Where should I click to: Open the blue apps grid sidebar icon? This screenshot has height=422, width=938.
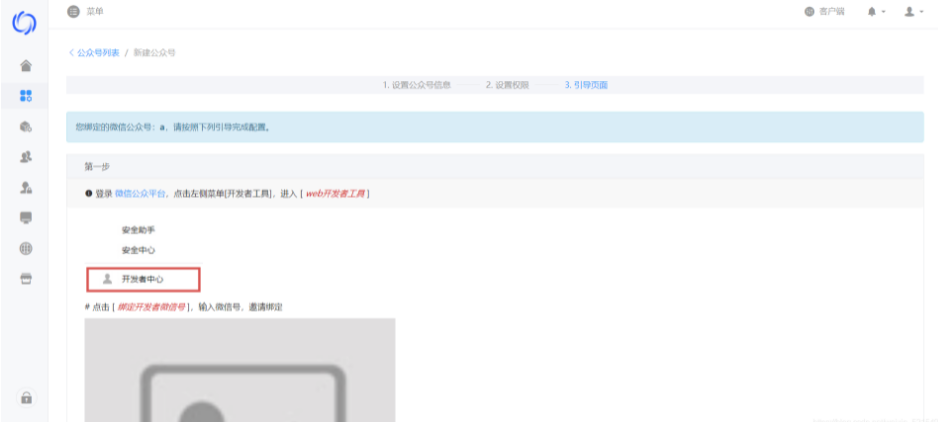coord(26,96)
